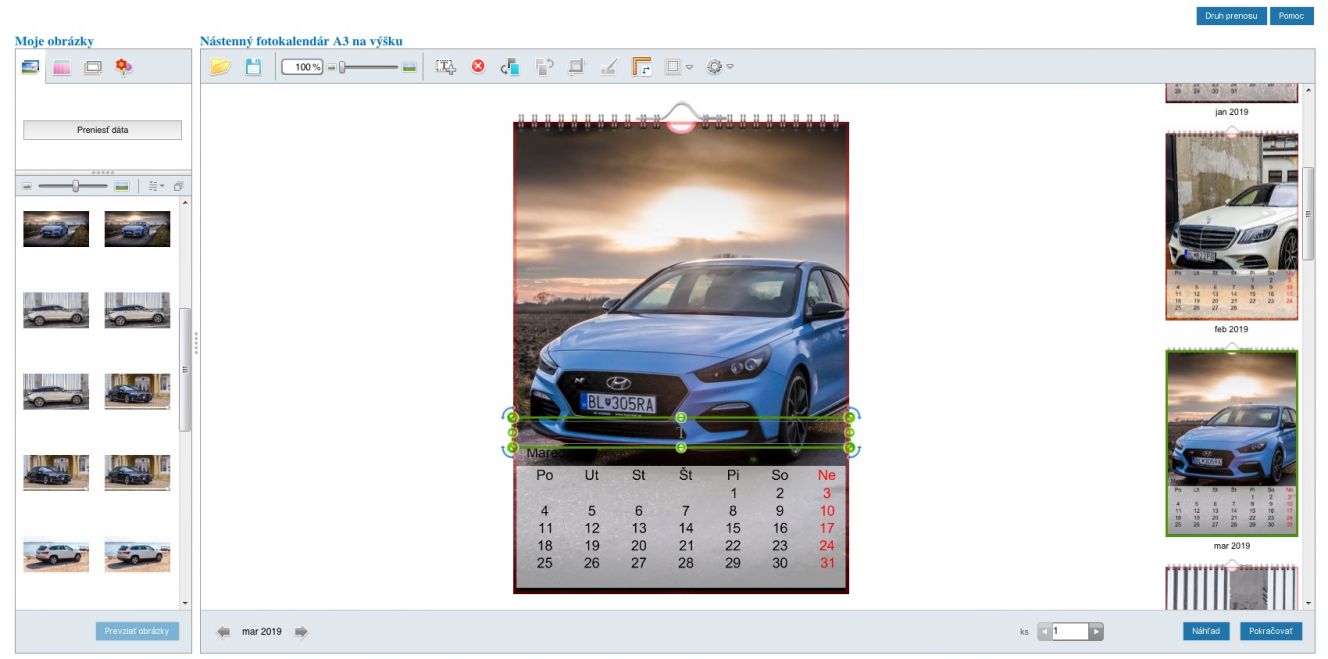1328x659 pixels.
Task: Click the page list scrollbar thumb
Action: pos(1309,213)
